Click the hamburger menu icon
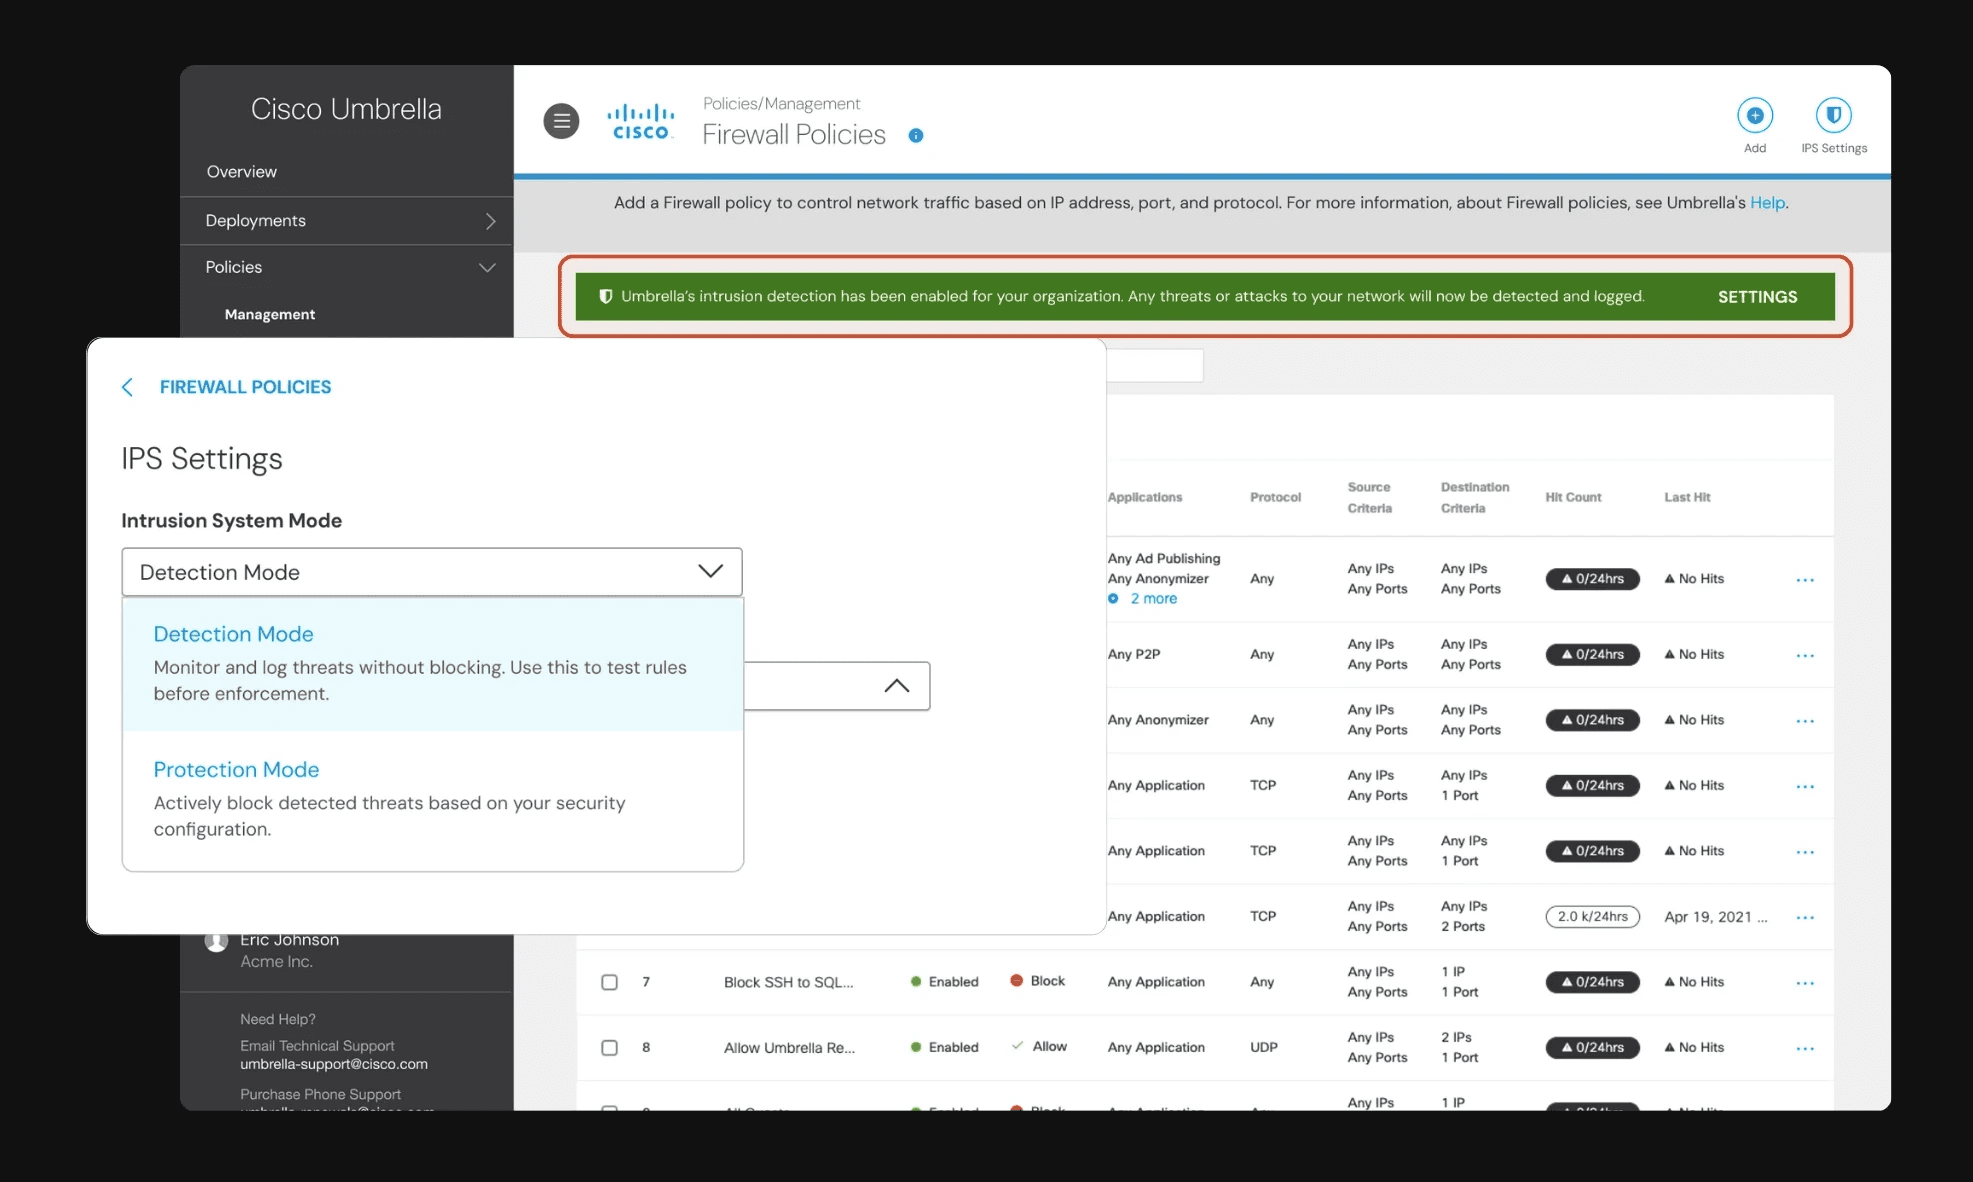Viewport: 1973px width, 1182px height. pos(561,121)
